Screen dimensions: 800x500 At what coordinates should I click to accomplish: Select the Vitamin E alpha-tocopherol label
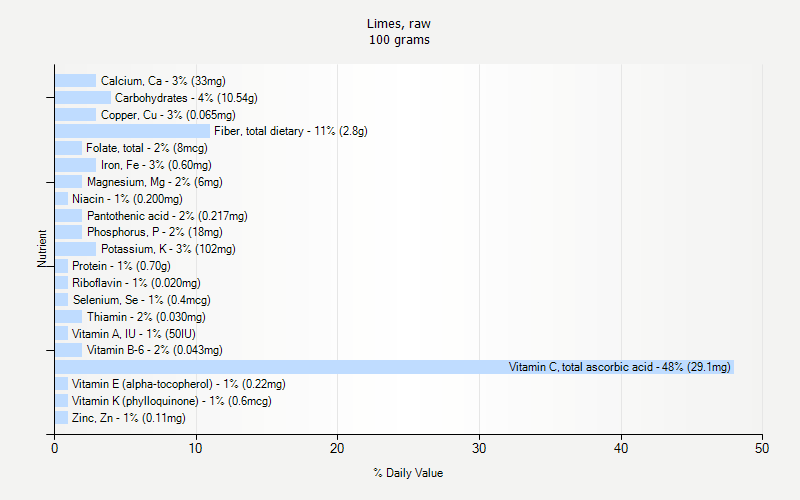coord(178,384)
